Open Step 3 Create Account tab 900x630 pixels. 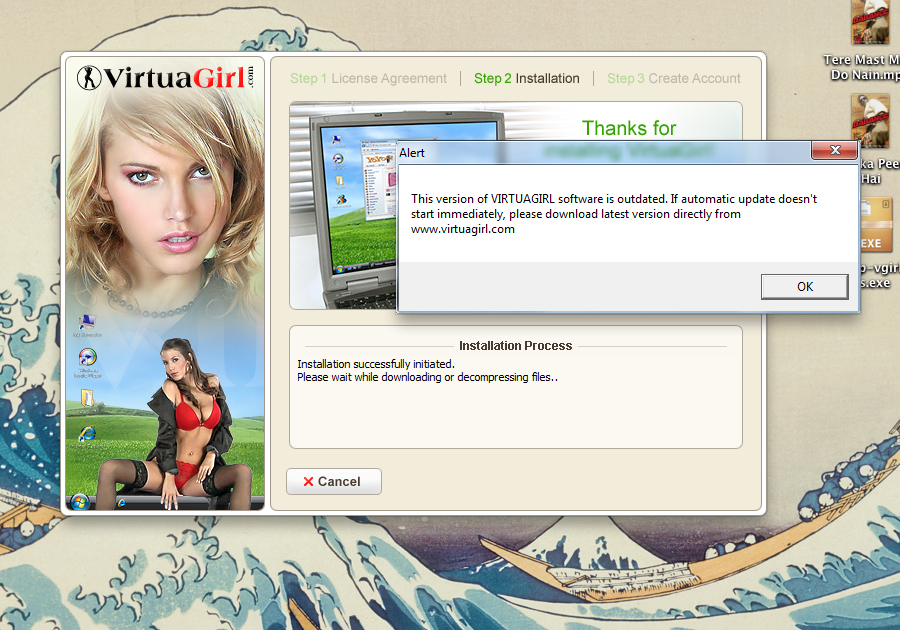(x=674, y=79)
